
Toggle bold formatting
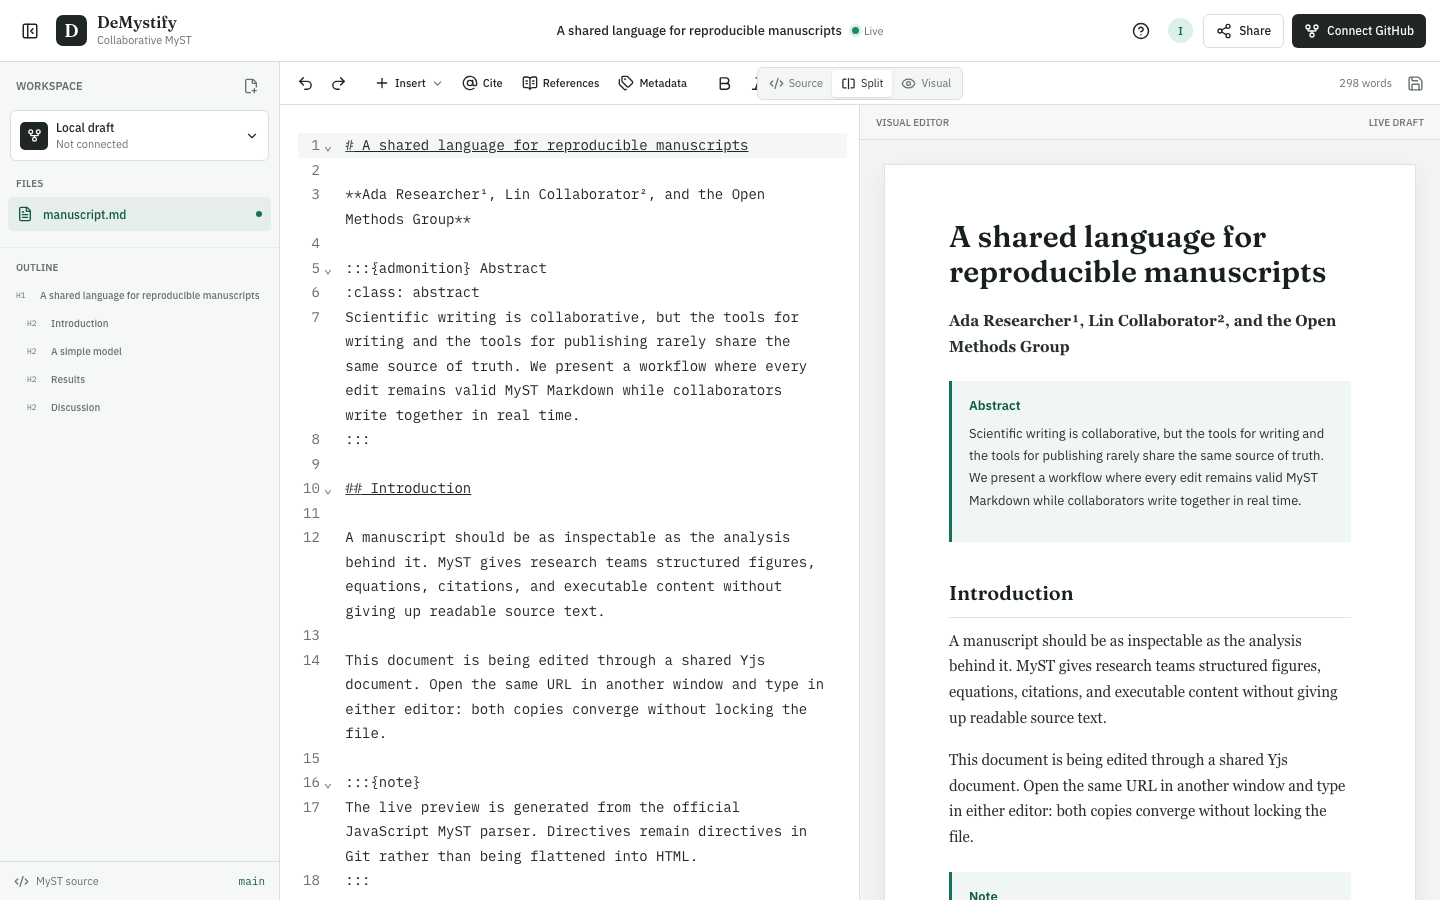tap(724, 83)
